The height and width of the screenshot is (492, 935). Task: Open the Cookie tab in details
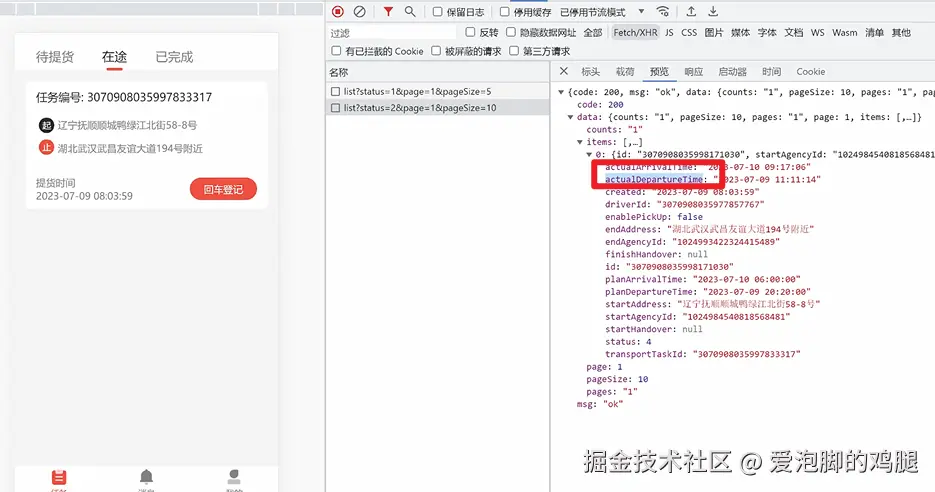810,72
